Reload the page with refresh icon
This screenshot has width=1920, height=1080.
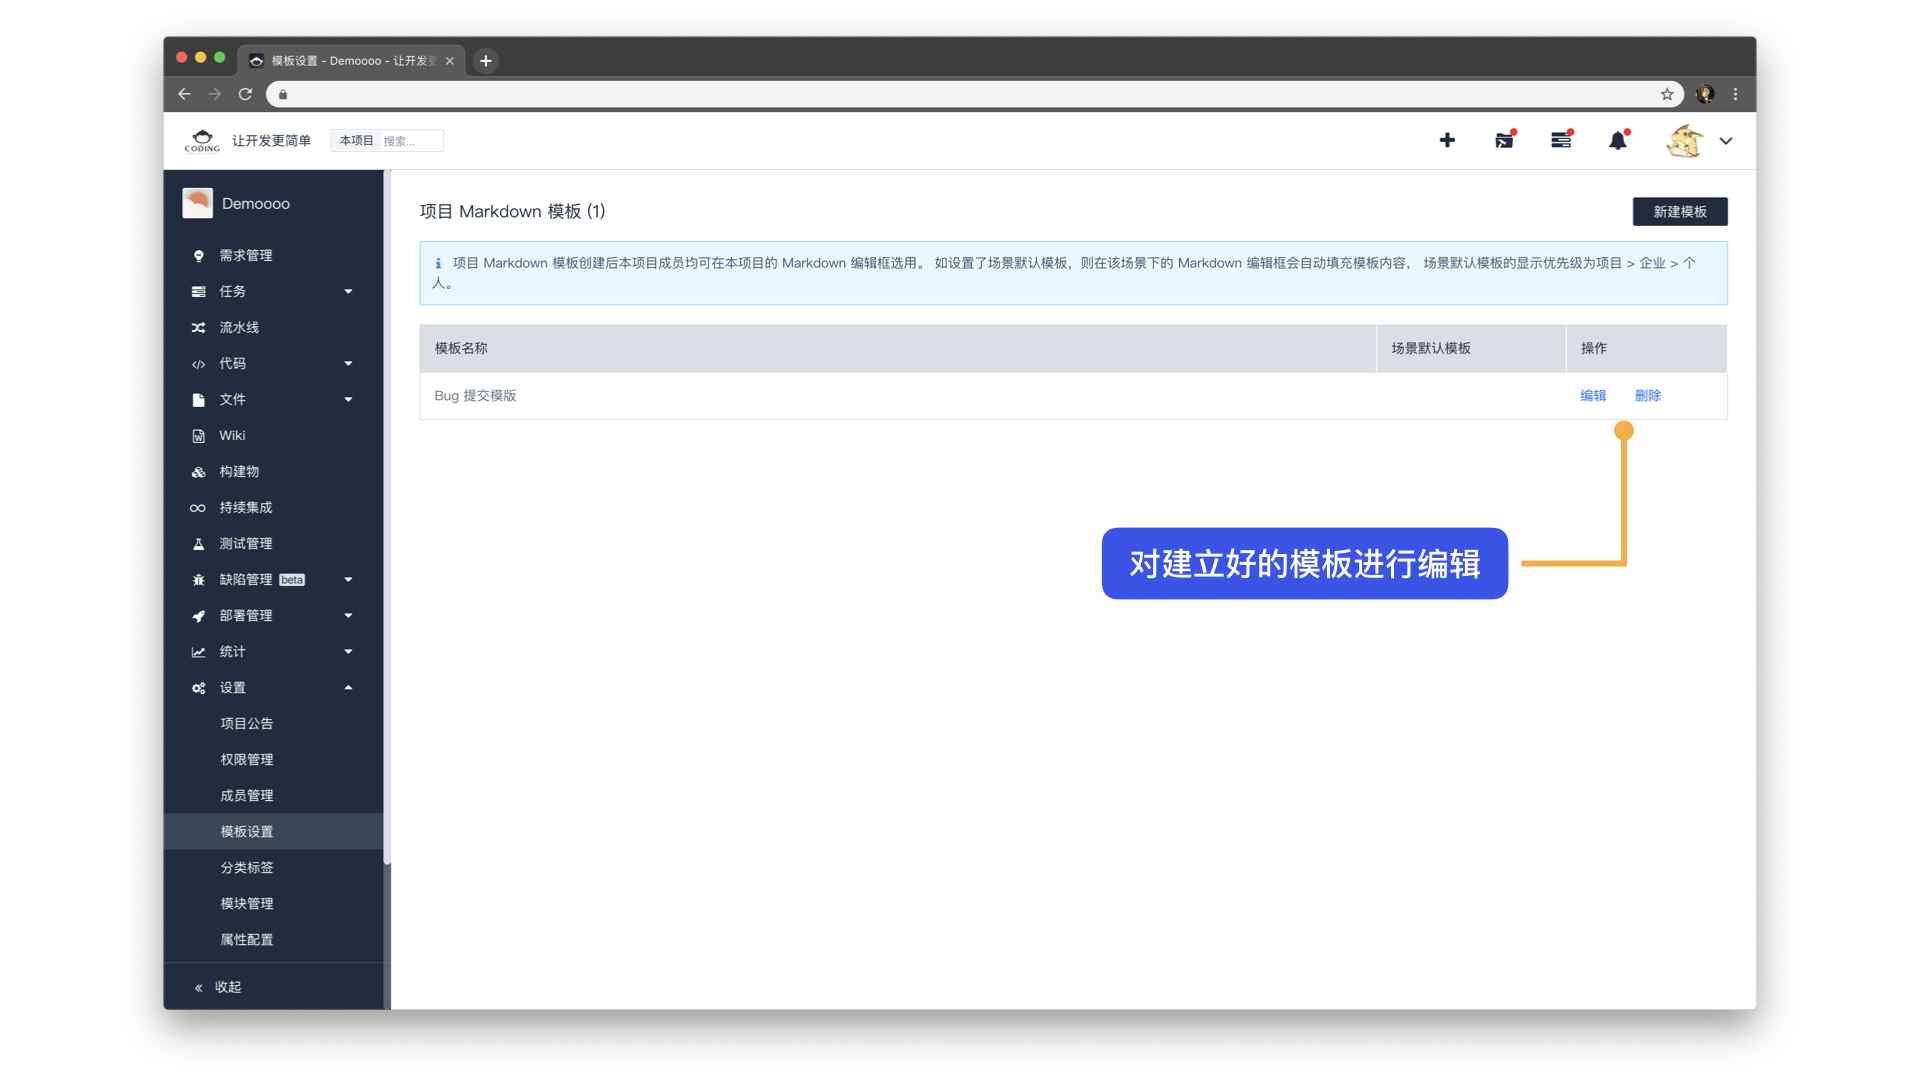pyautogui.click(x=245, y=94)
